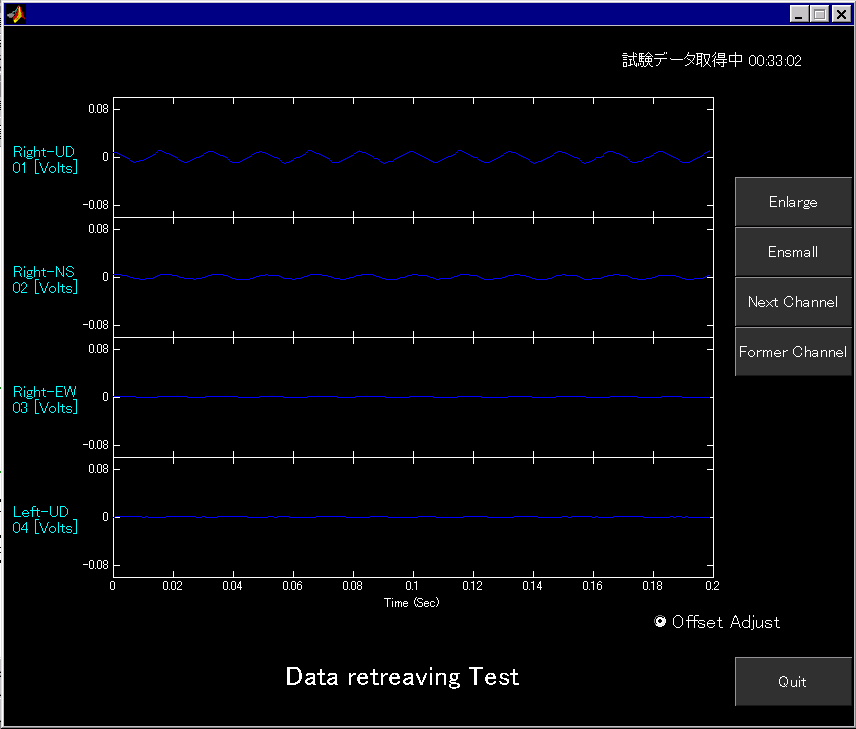Click the 0.06 time axis tick label
This screenshot has width=856, height=729.
click(x=293, y=586)
